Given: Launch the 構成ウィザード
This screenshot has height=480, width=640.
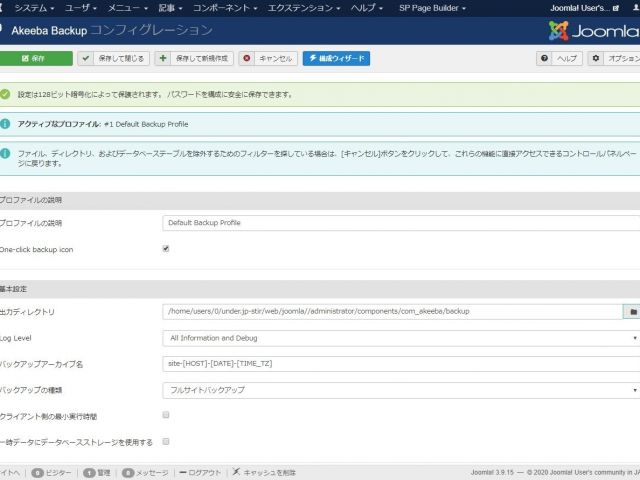Looking at the screenshot, I should point(336,58).
